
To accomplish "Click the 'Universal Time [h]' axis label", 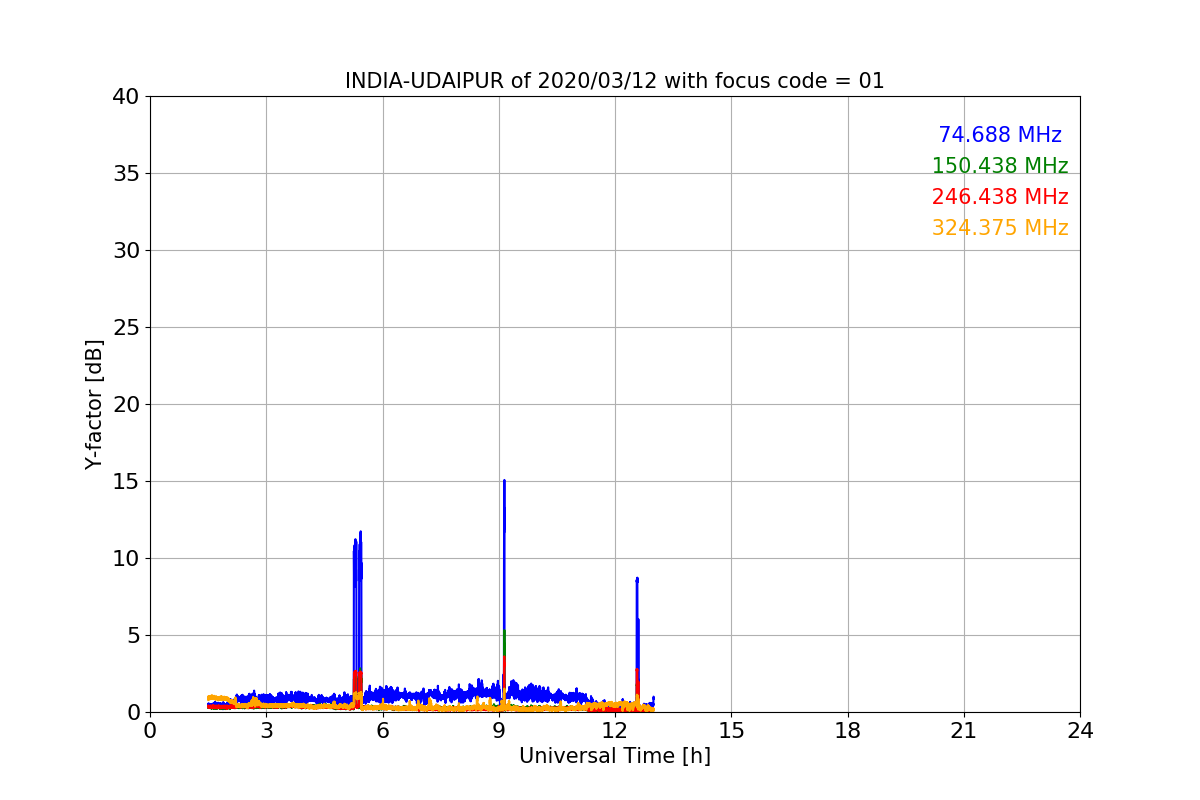I will 615,756.
